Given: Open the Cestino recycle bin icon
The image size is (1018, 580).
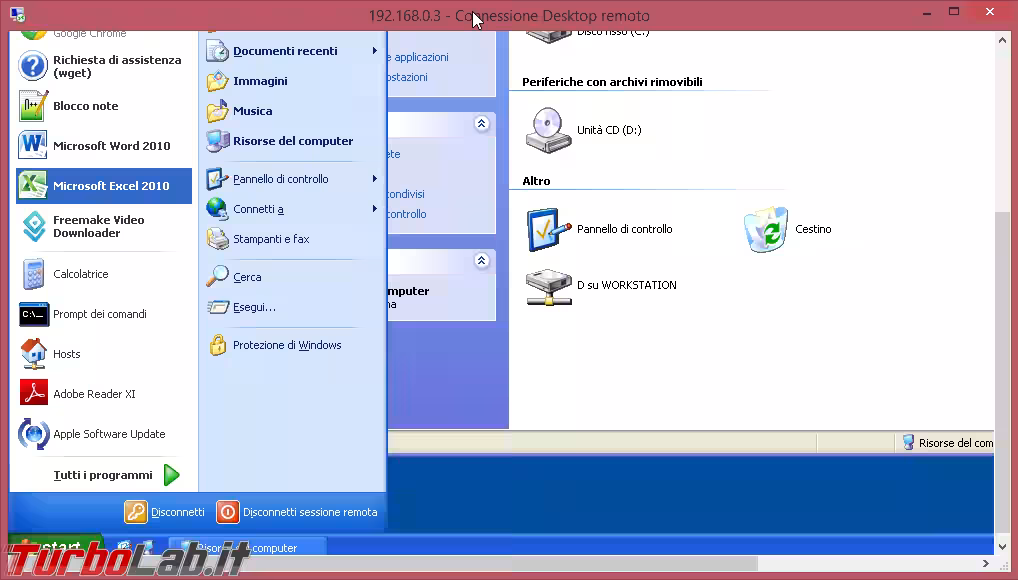Looking at the screenshot, I should 766,230.
